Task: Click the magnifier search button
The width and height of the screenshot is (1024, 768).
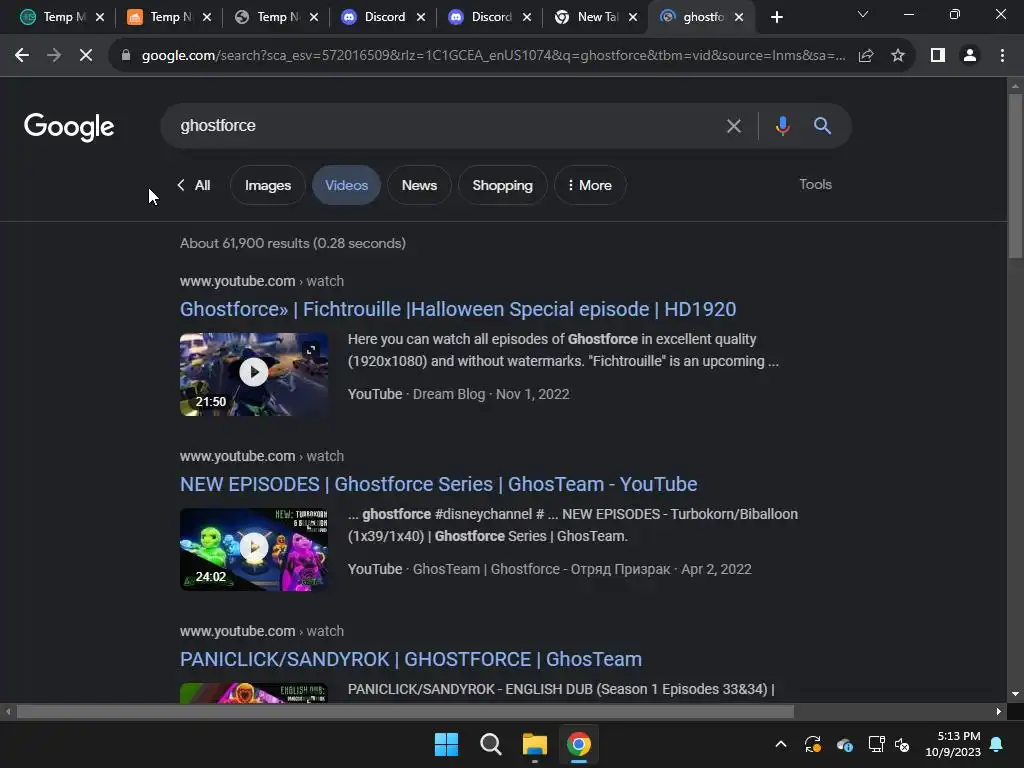Action: coord(822,125)
